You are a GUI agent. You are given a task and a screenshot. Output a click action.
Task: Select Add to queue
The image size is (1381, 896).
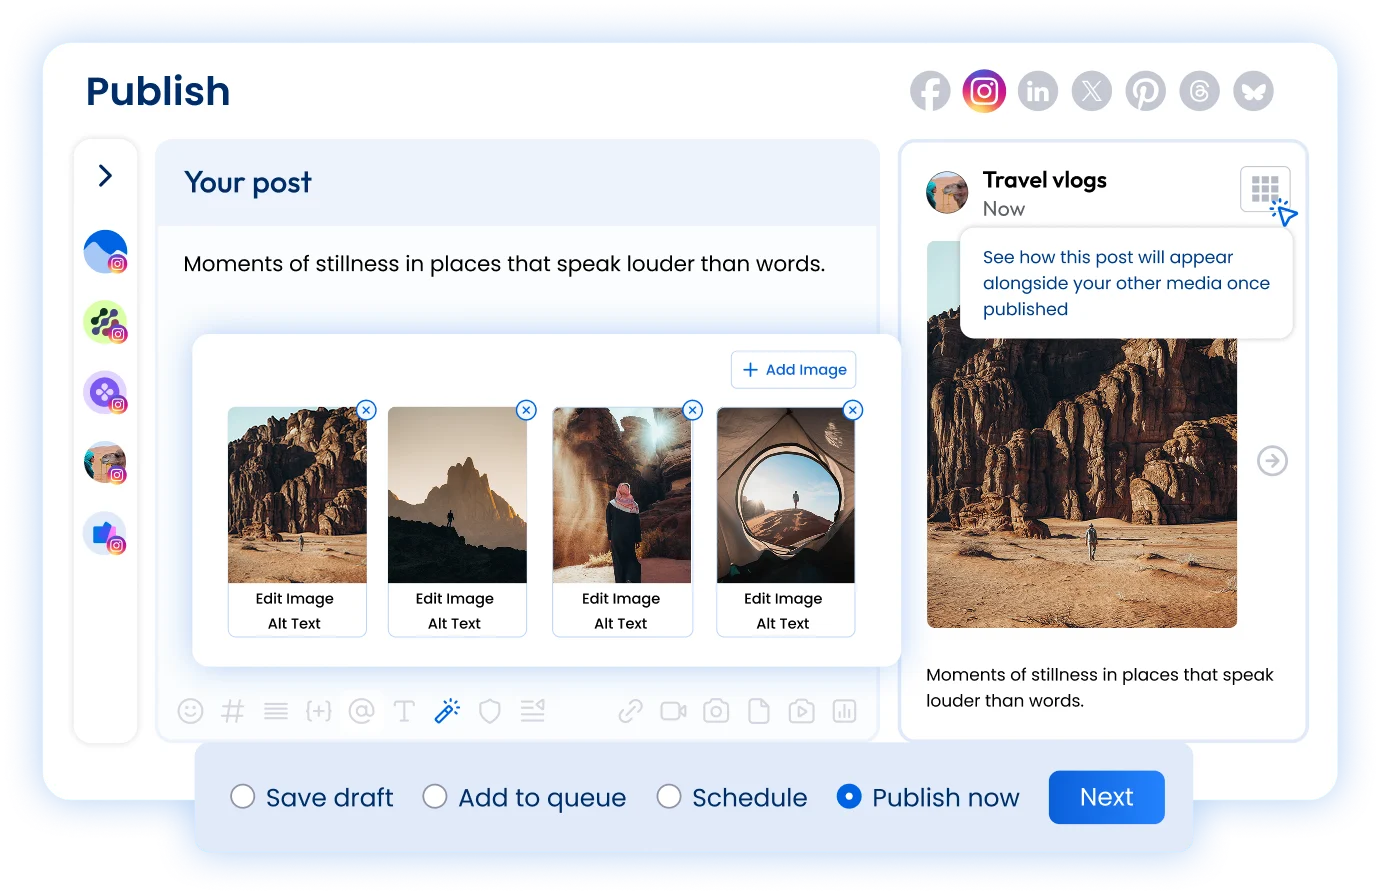[435, 797]
